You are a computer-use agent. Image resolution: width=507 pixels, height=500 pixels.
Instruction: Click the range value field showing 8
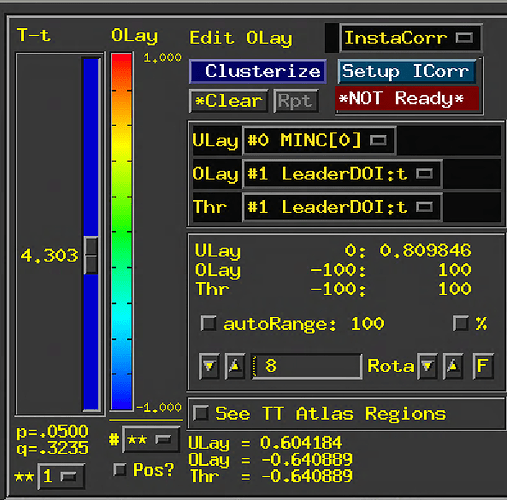(307, 366)
